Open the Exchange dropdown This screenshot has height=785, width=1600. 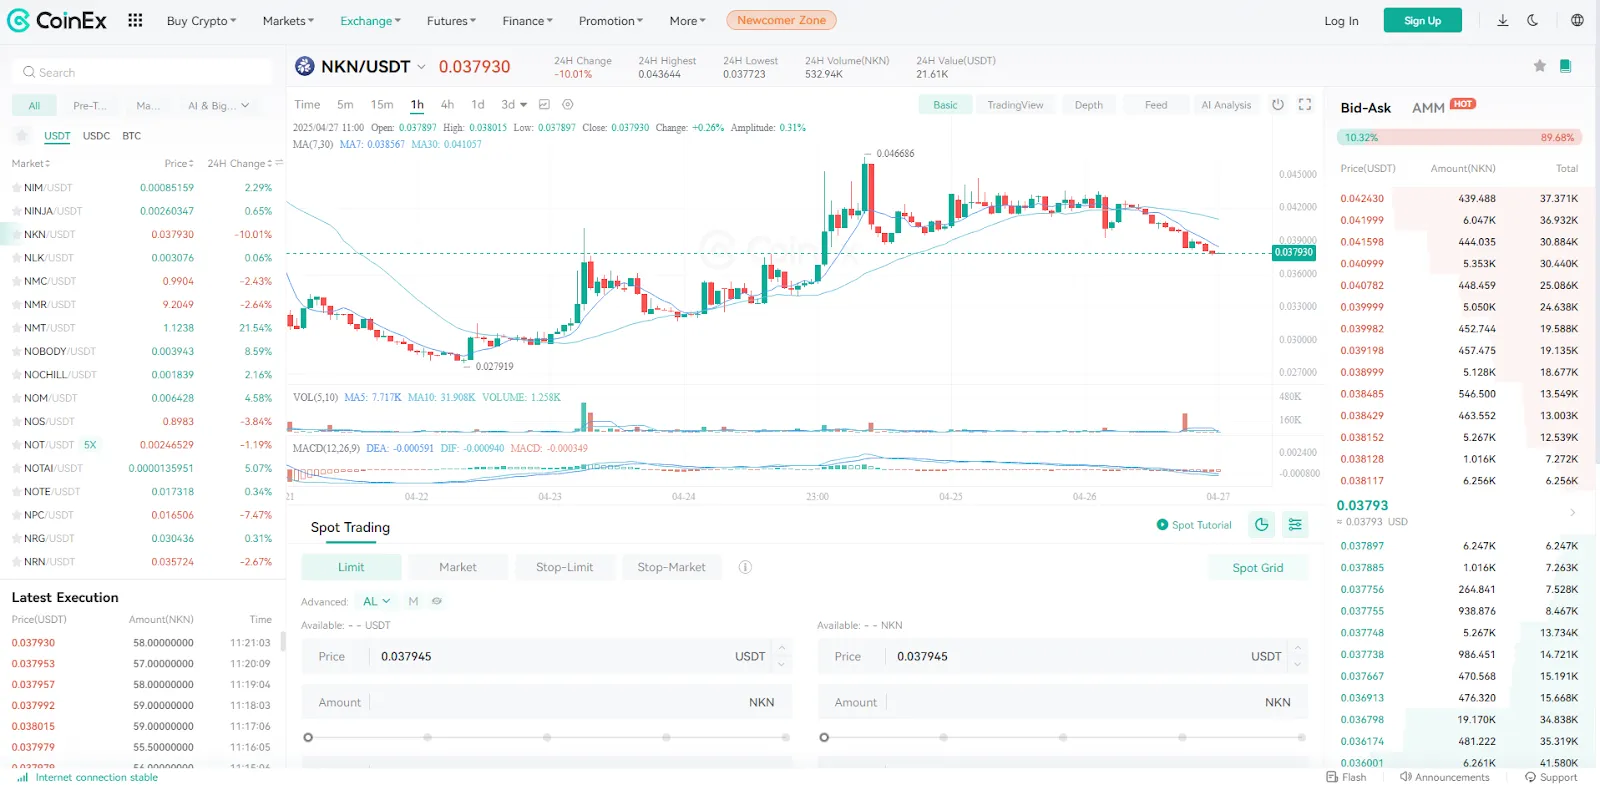click(370, 20)
